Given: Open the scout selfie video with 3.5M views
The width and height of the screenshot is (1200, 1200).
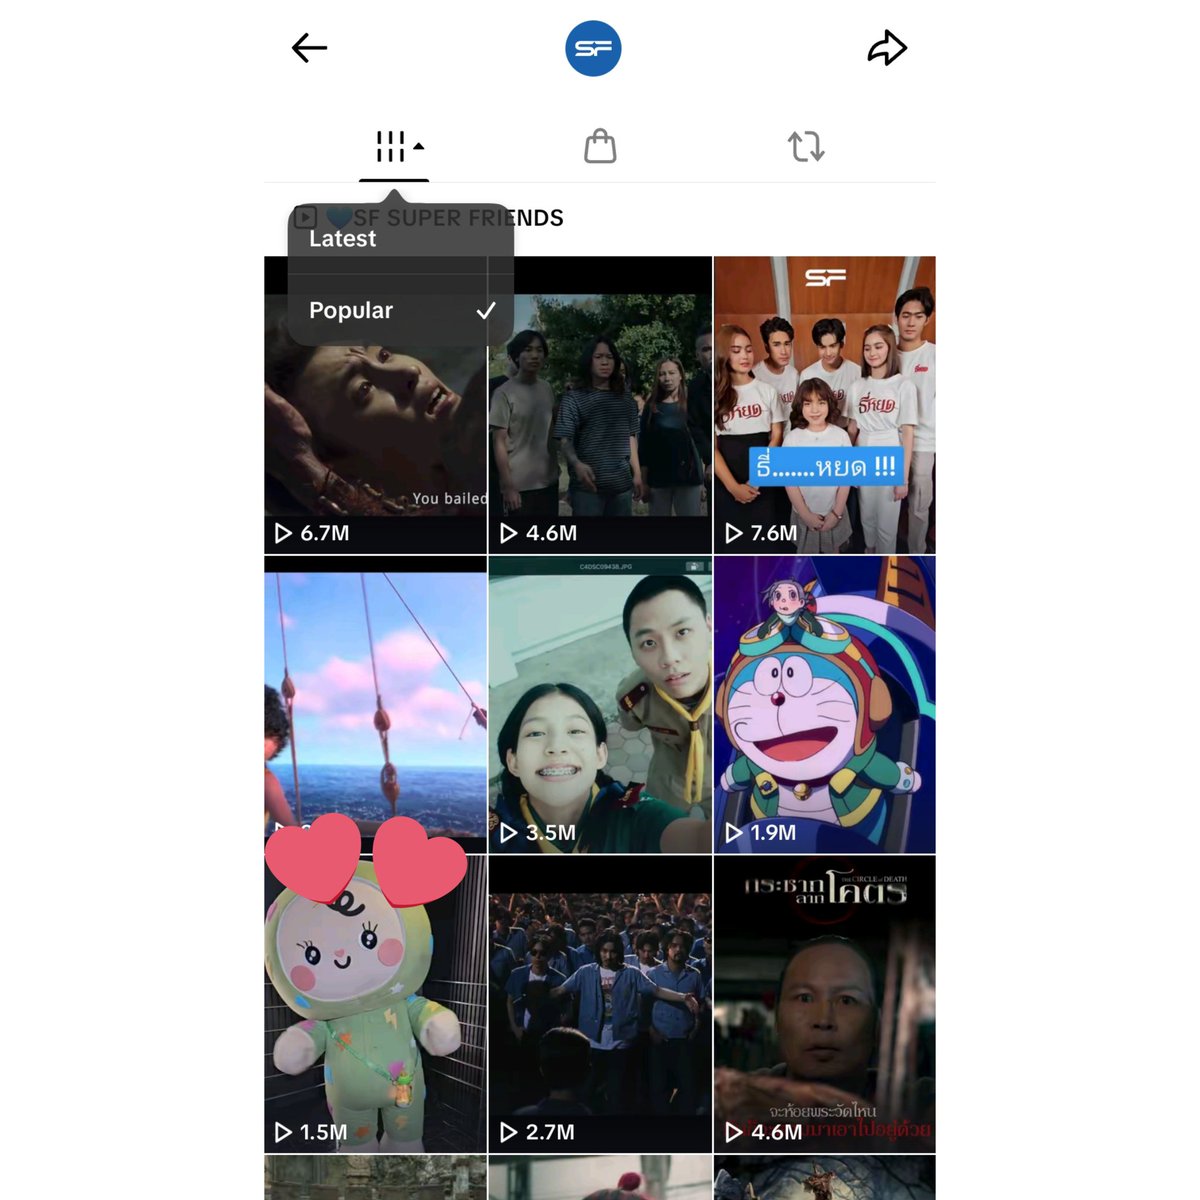Looking at the screenshot, I should coord(600,705).
